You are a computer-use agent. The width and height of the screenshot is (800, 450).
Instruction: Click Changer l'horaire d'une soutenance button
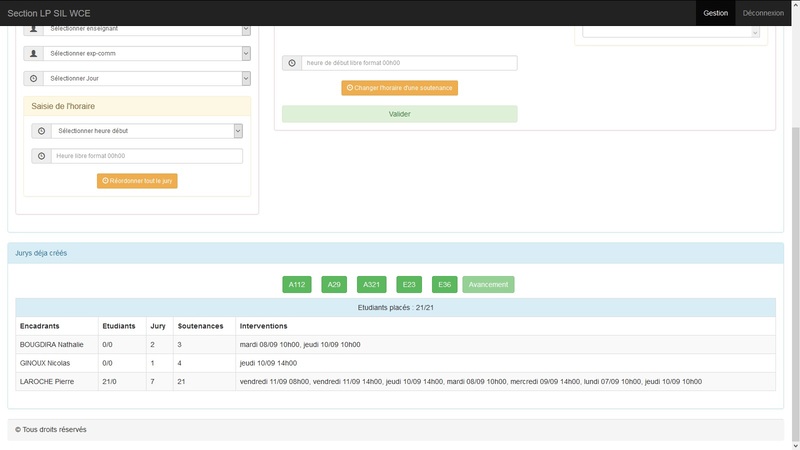[x=399, y=88]
